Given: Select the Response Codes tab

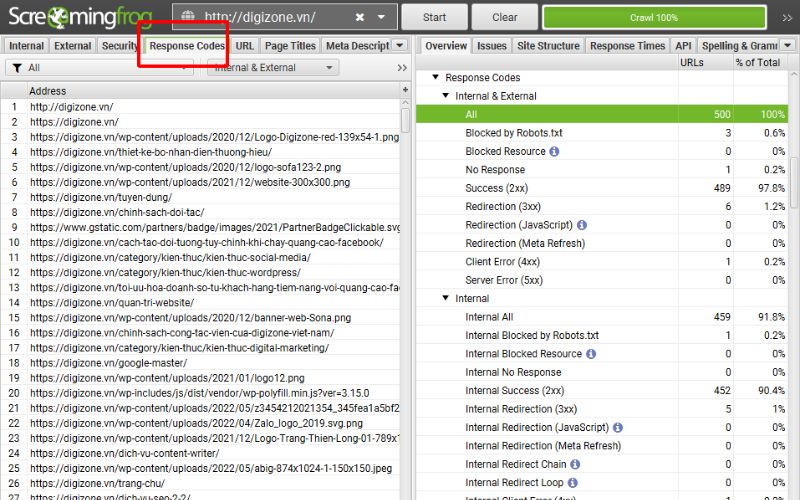Looking at the screenshot, I should (x=187, y=46).
